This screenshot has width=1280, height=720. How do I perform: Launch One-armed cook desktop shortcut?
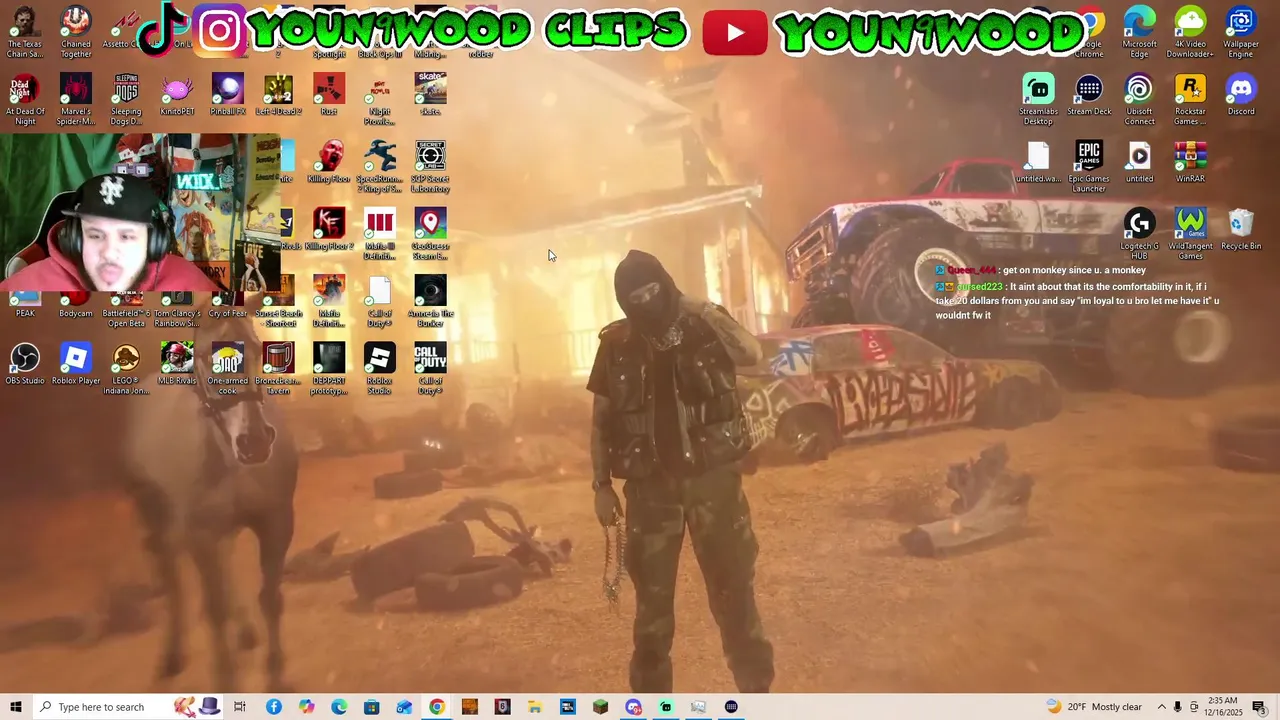(227, 368)
